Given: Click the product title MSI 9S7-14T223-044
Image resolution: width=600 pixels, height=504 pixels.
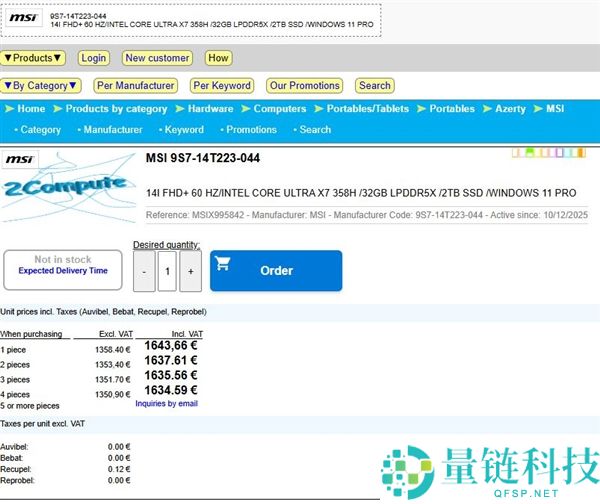Looking at the screenshot, I should coord(203,158).
